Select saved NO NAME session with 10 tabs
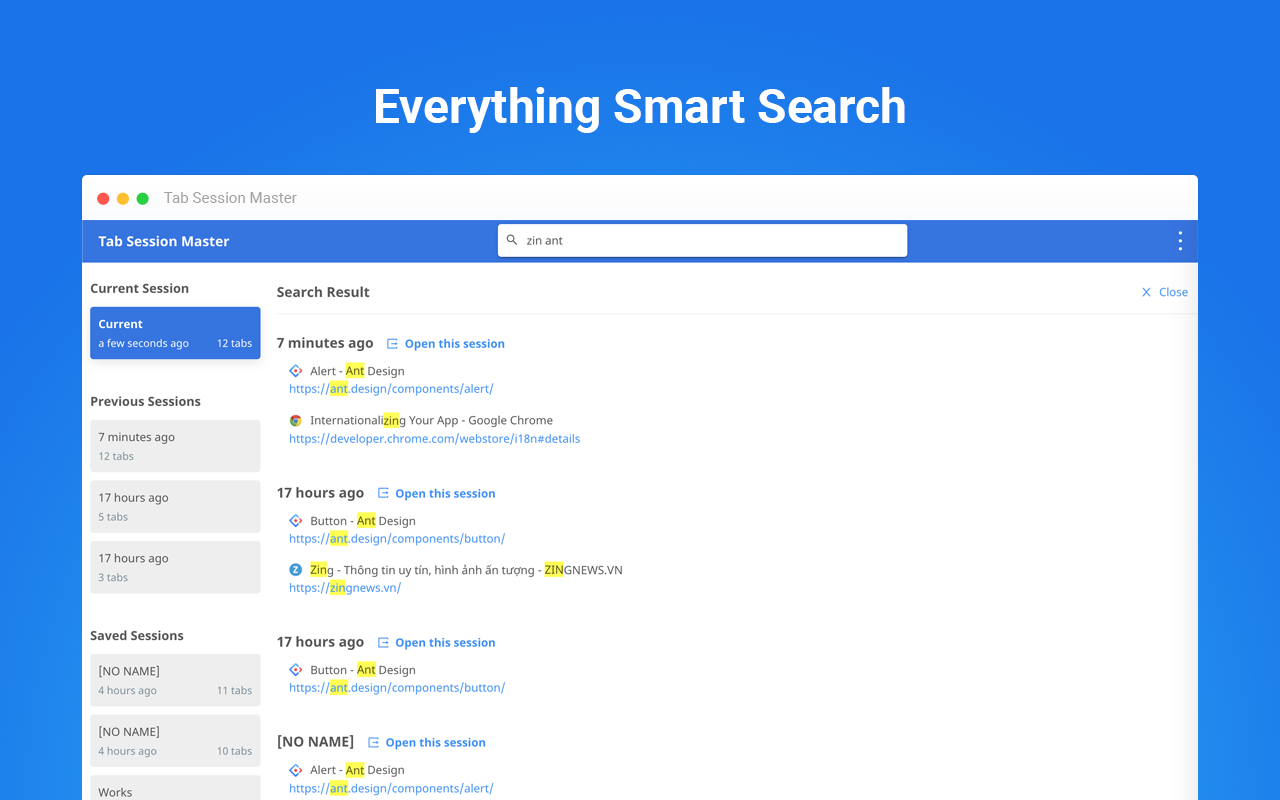 point(175,741)
